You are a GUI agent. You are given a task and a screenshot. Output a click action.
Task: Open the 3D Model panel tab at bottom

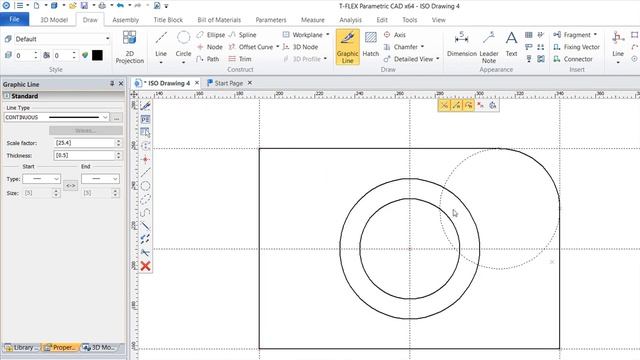(x=100, y=347)
